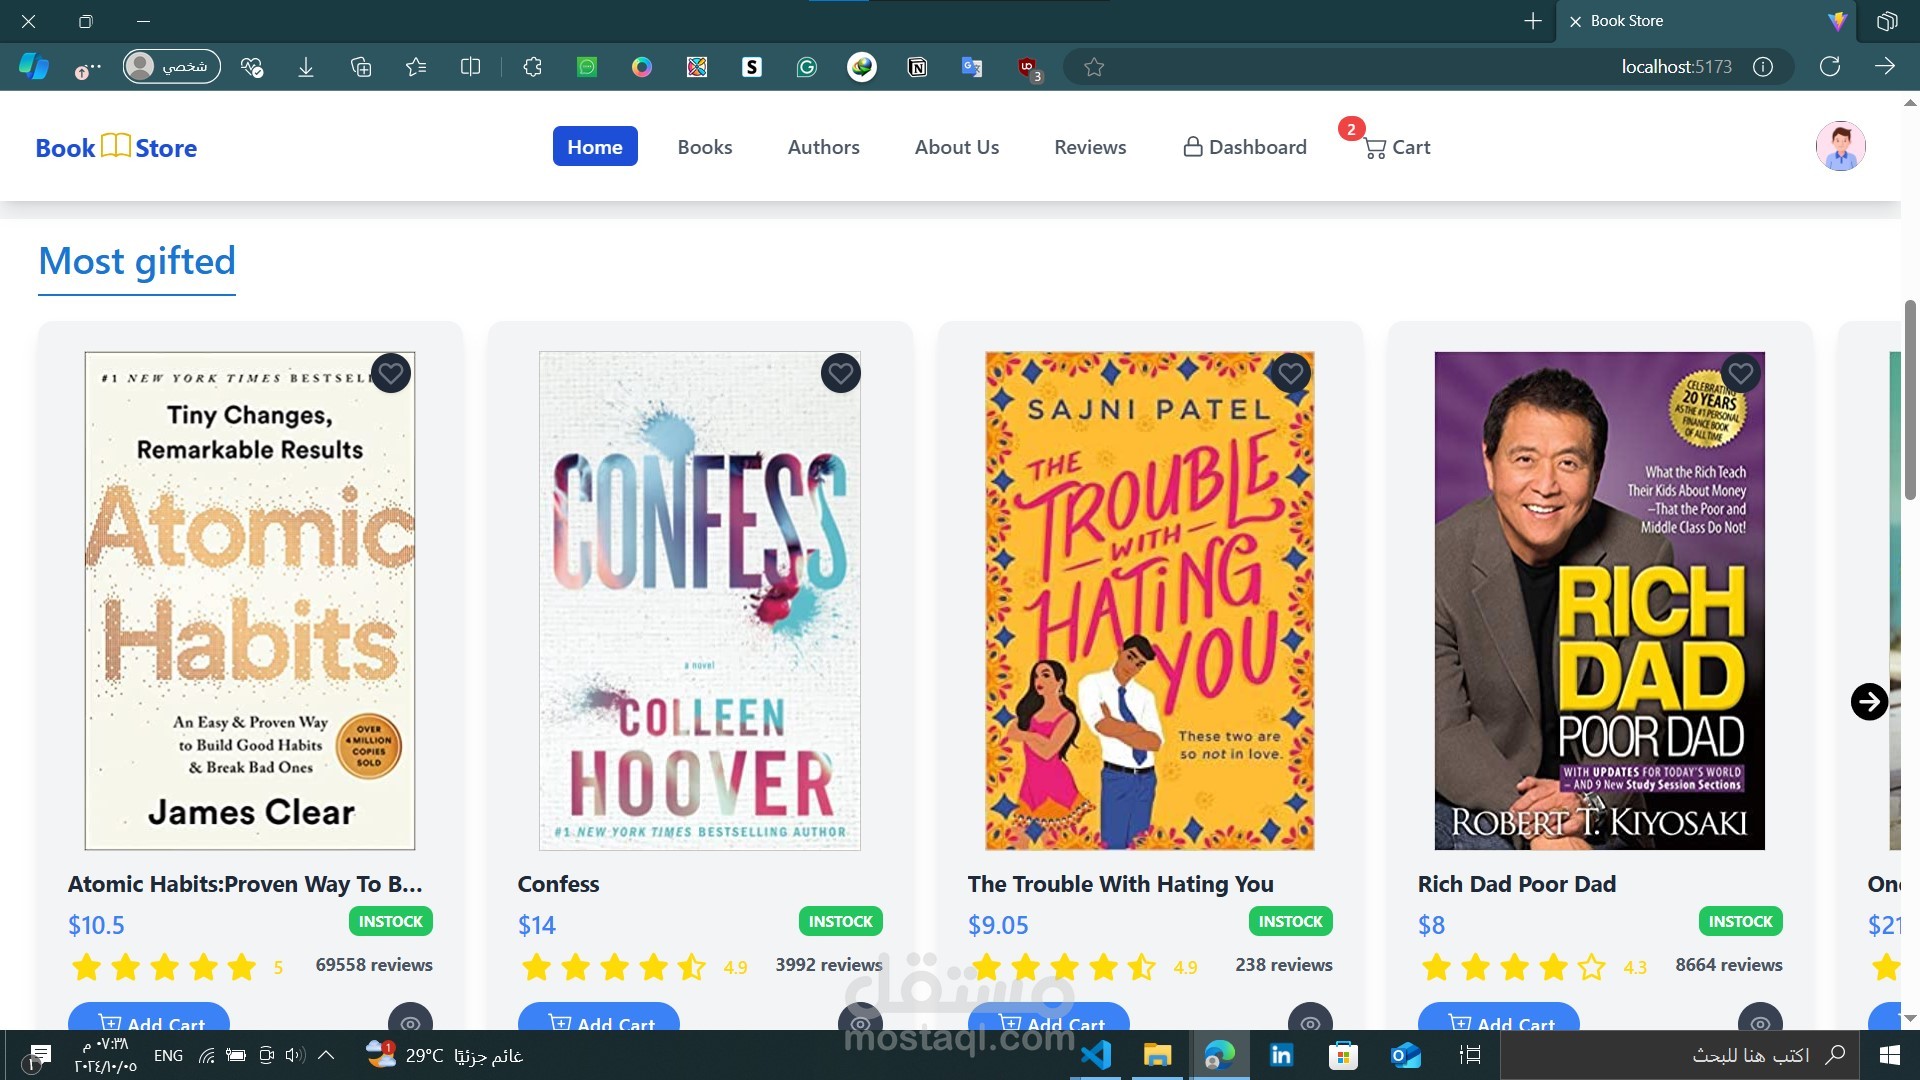This screenshot has width=1920, height=1080.
Task: Show quick preview of Confess book
Action: click(x=860, y=1023)
